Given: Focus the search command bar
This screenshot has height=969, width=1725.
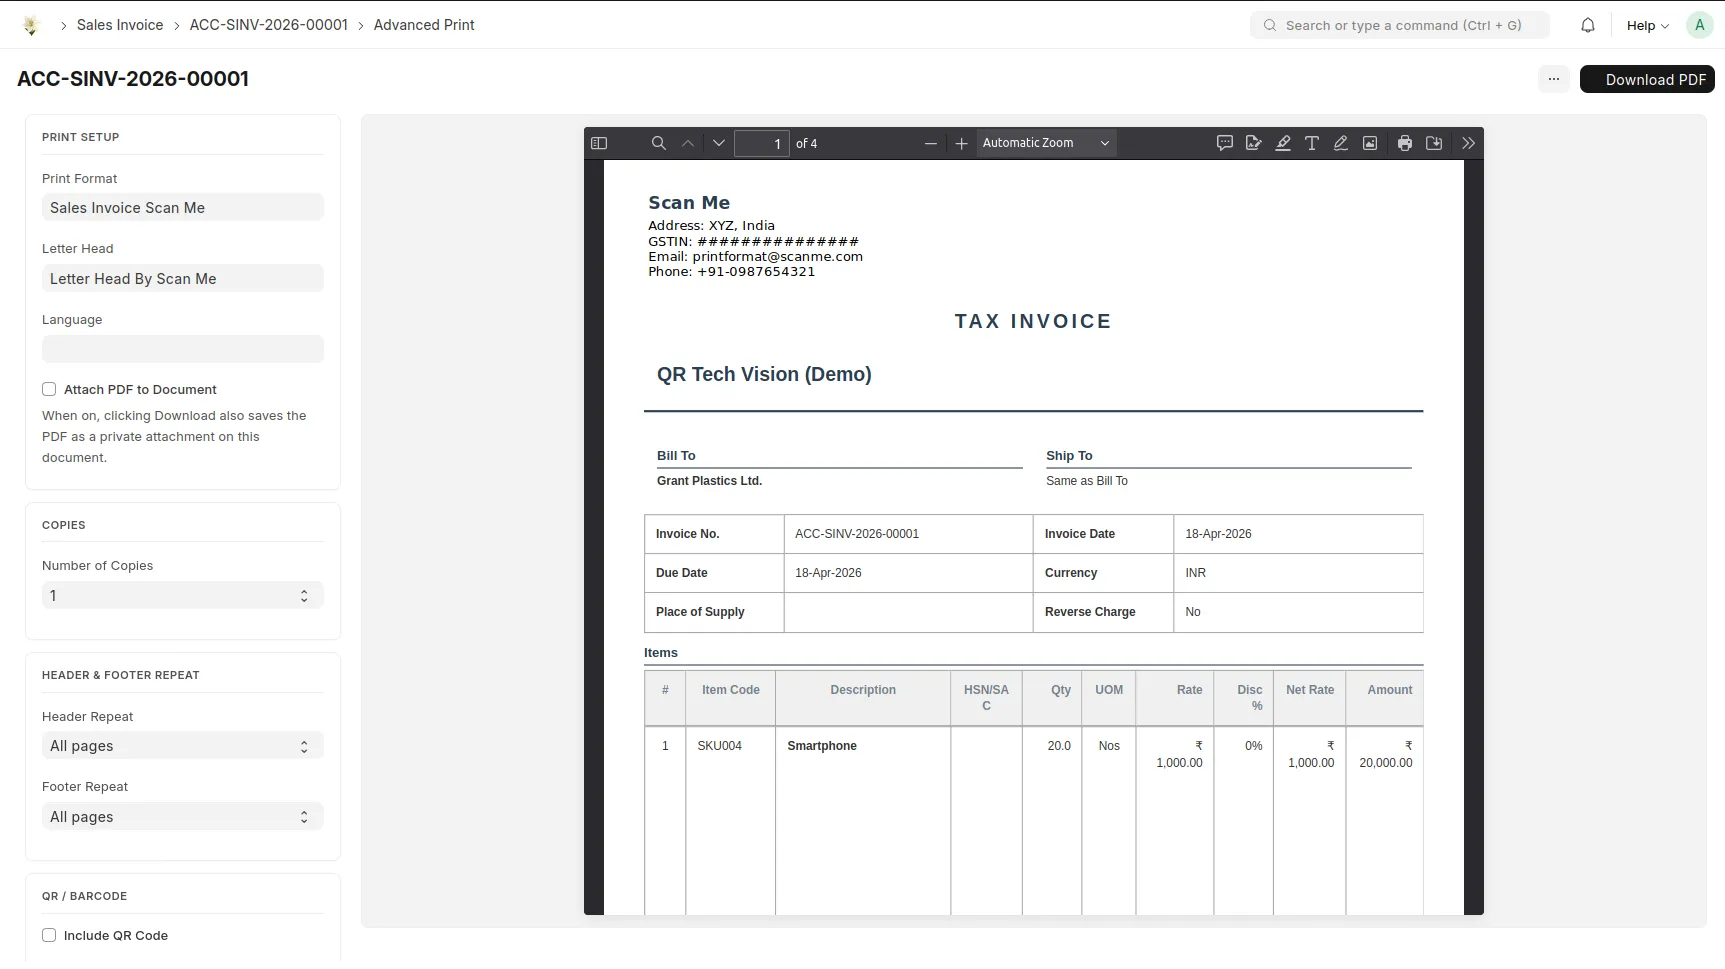Looking at the screenshot, I should click(x=1399, y=25).
